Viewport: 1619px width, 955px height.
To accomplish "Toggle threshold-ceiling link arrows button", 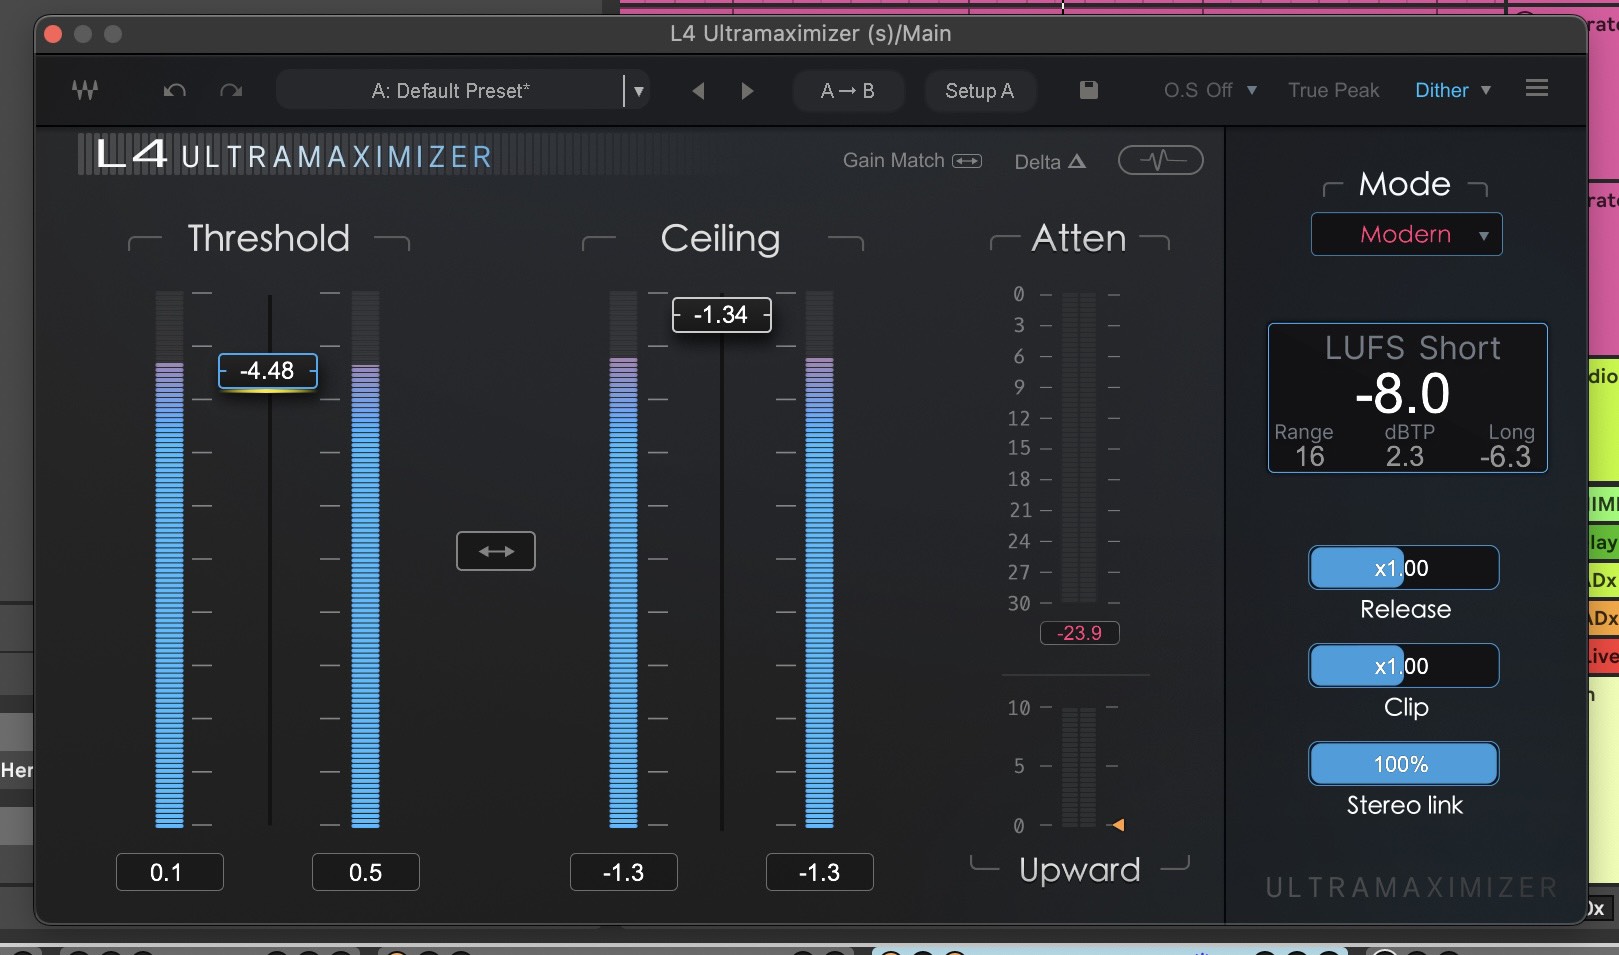I will coord(496,551).
